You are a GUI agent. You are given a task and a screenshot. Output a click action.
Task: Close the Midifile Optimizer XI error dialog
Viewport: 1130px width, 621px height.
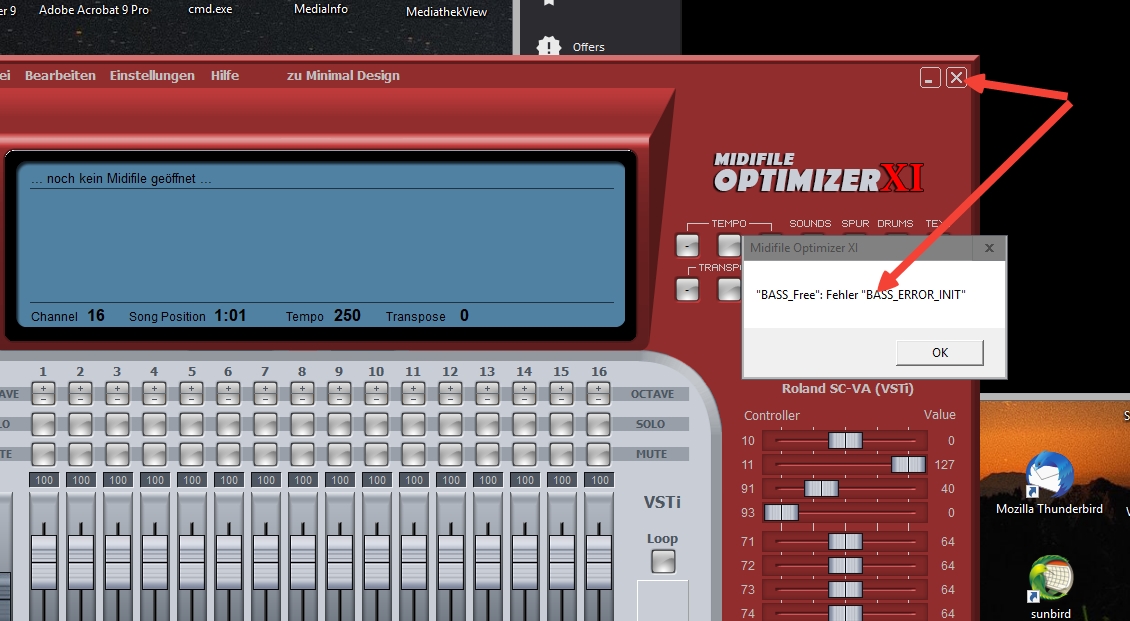pos(989,248)
